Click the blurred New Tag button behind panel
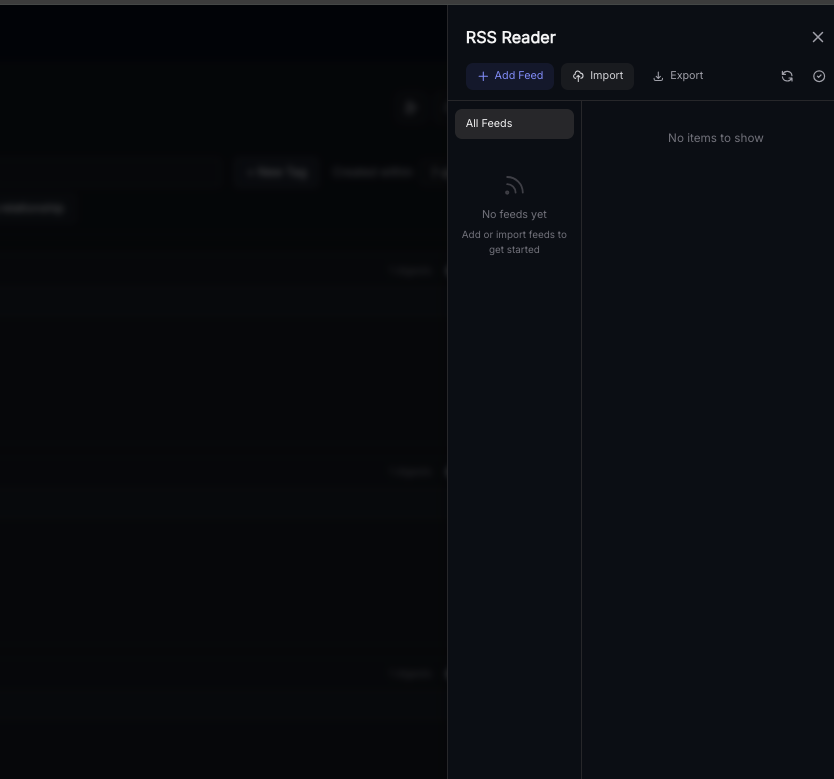This screenshot has width=834, height=779. pos(277,172)
